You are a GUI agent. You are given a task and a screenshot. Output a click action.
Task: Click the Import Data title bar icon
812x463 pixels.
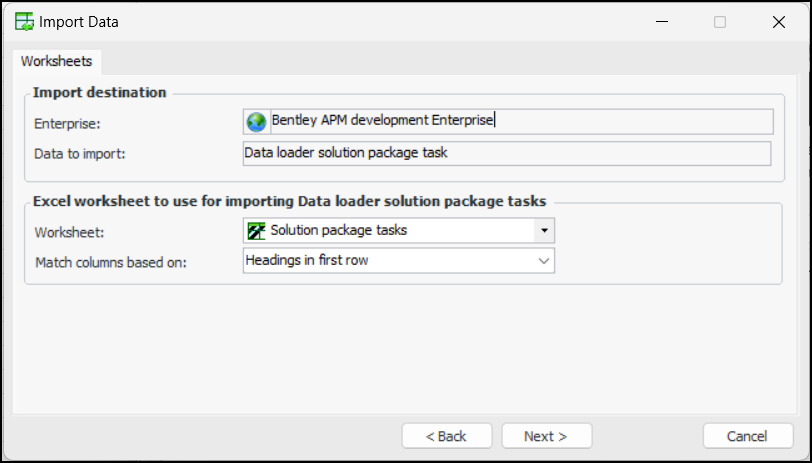[x=22, y=22]
